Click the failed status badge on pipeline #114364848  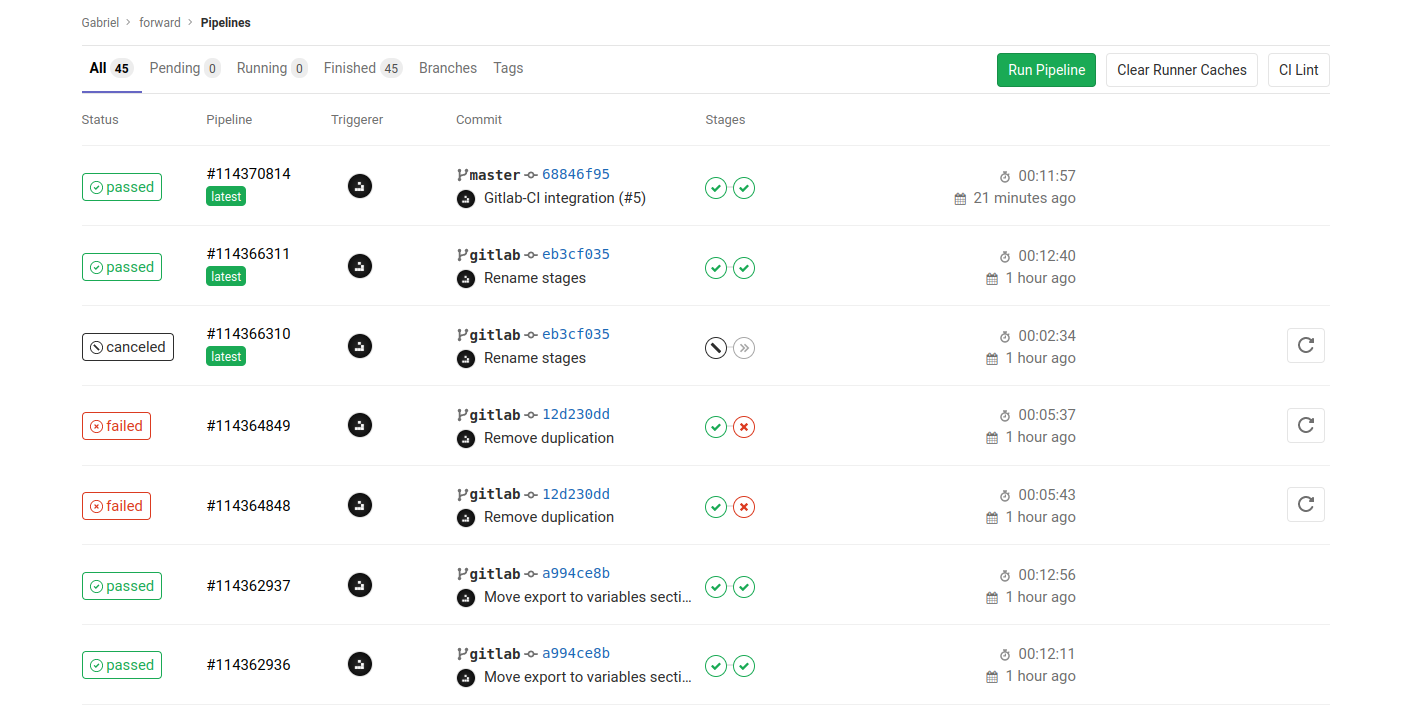coord(116,506)
